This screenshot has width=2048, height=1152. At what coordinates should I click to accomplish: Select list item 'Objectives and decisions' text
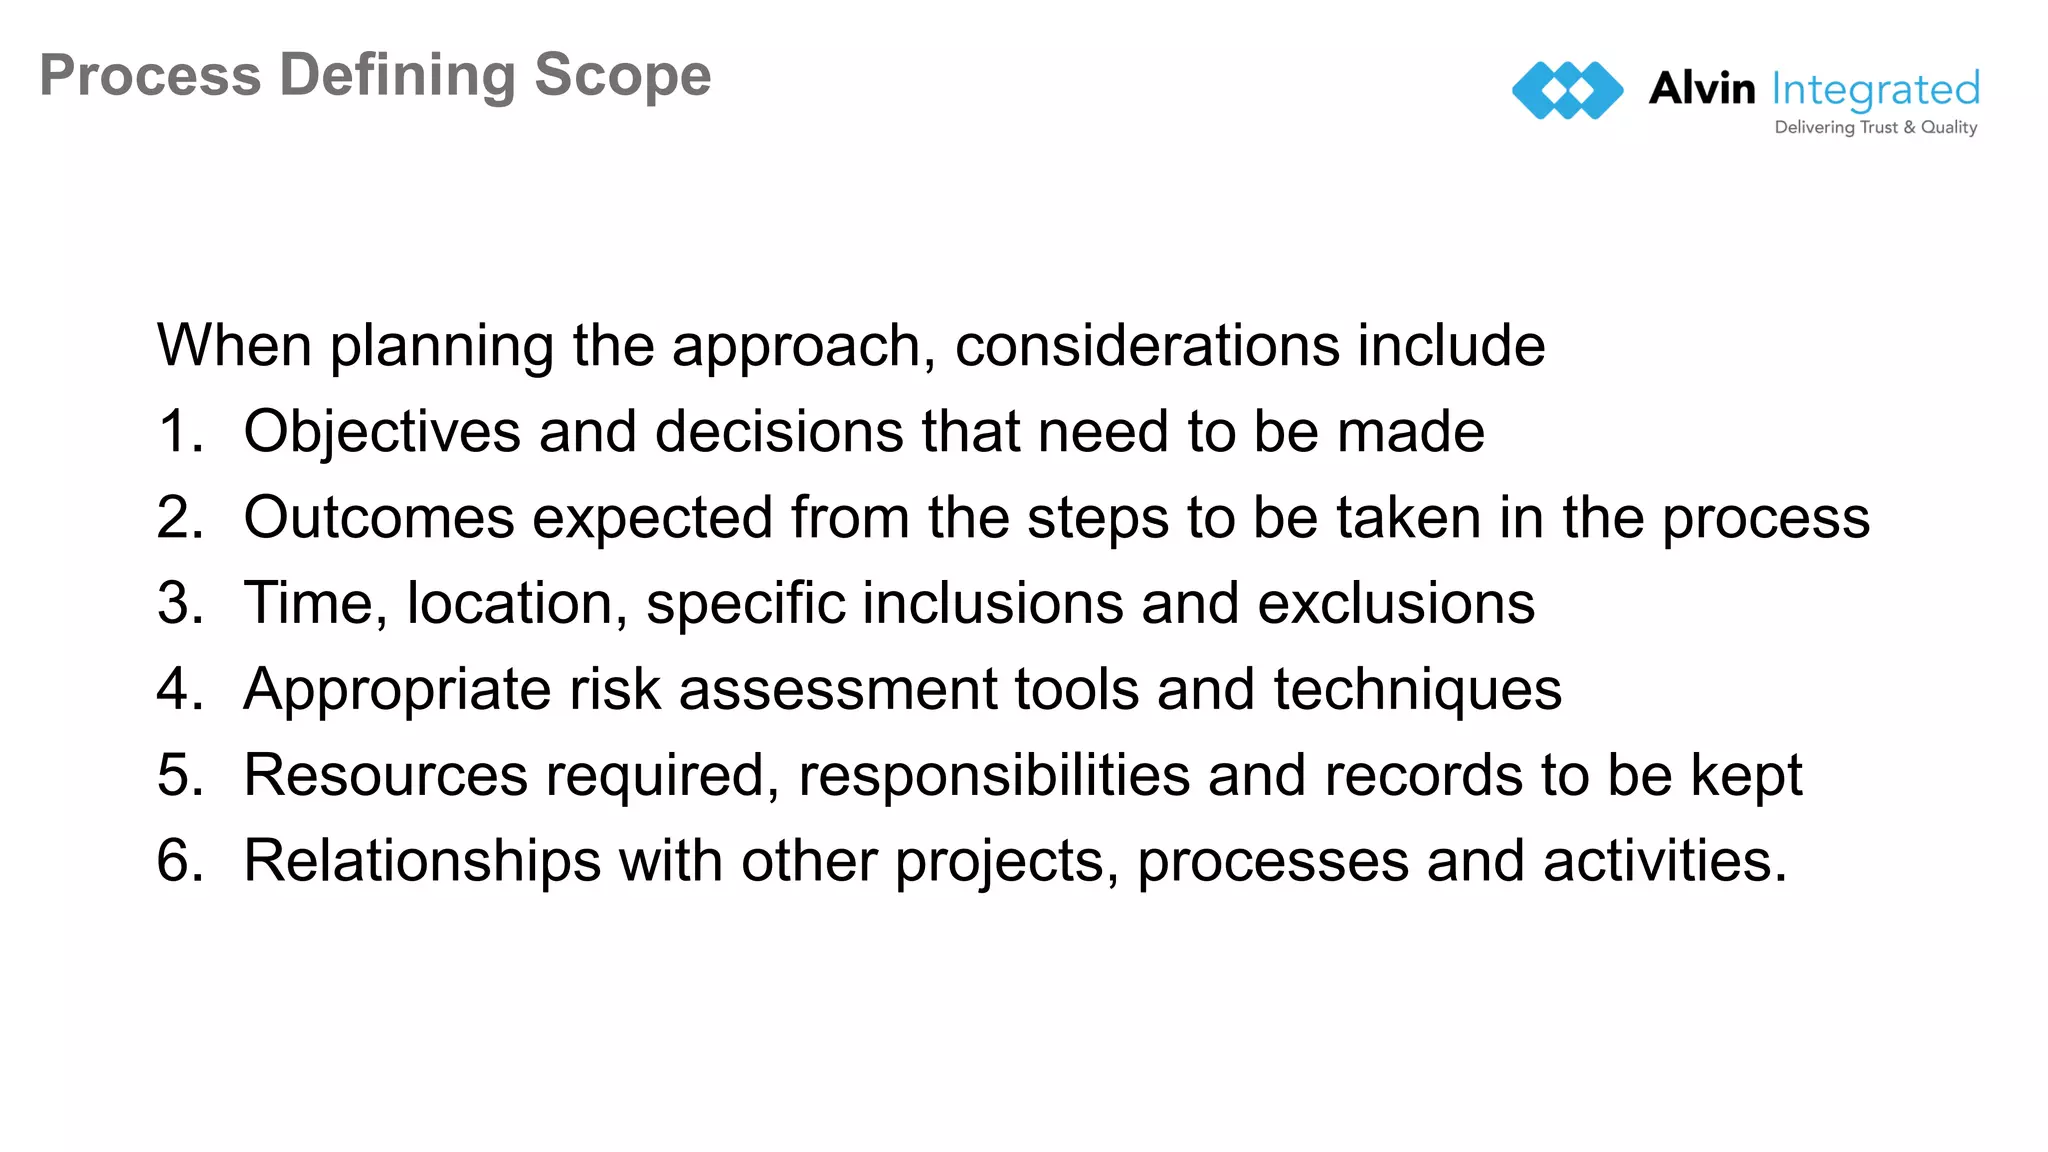click(864, 432)
